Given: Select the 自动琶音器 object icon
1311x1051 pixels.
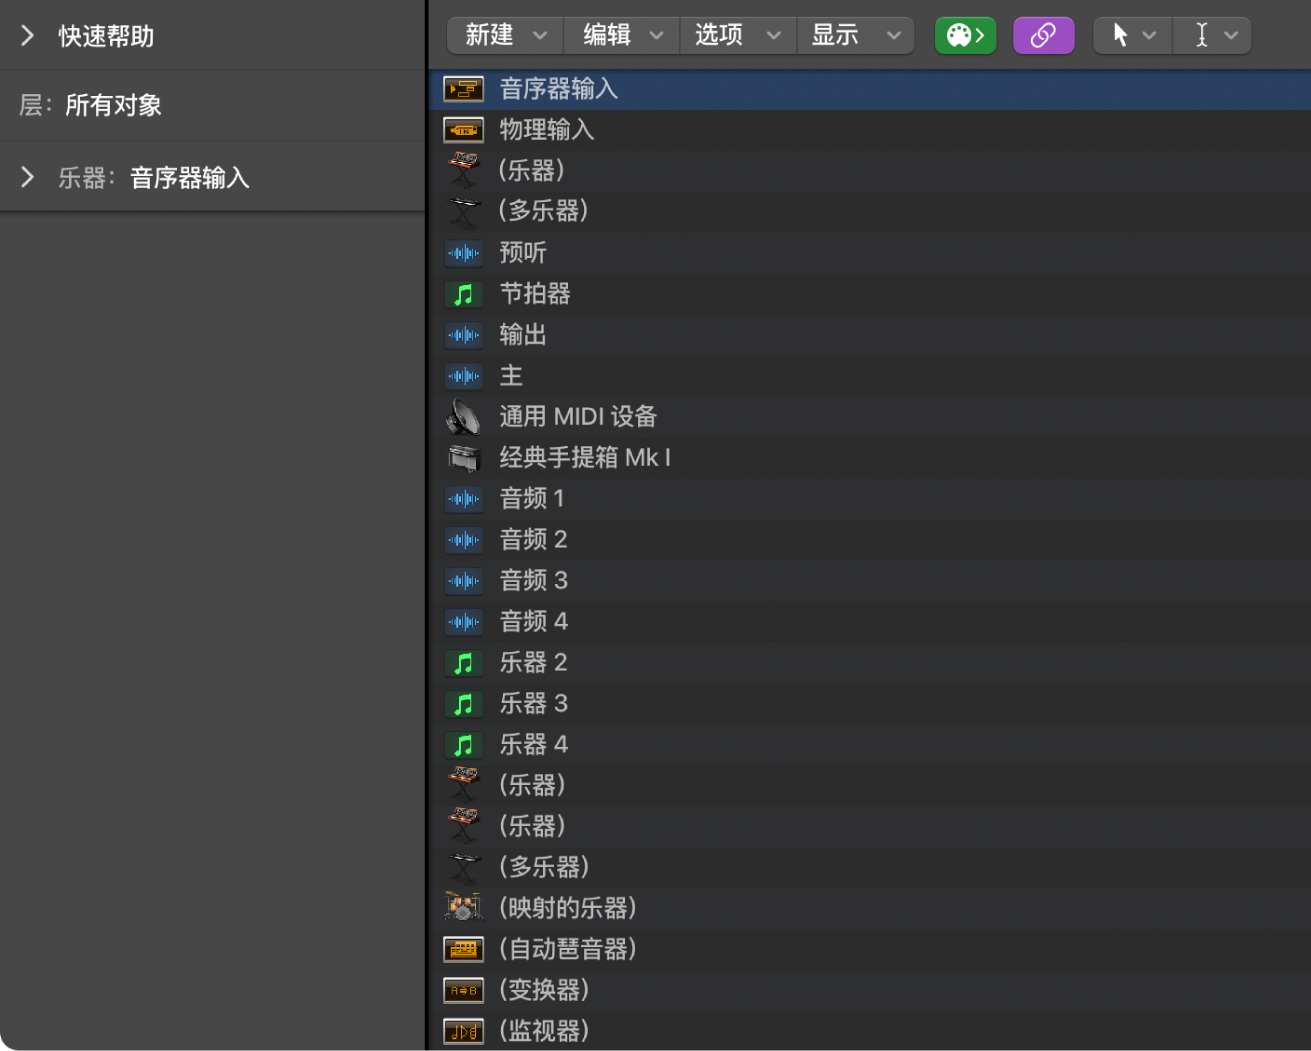Looking at the screenshot, I should point(463,948).
